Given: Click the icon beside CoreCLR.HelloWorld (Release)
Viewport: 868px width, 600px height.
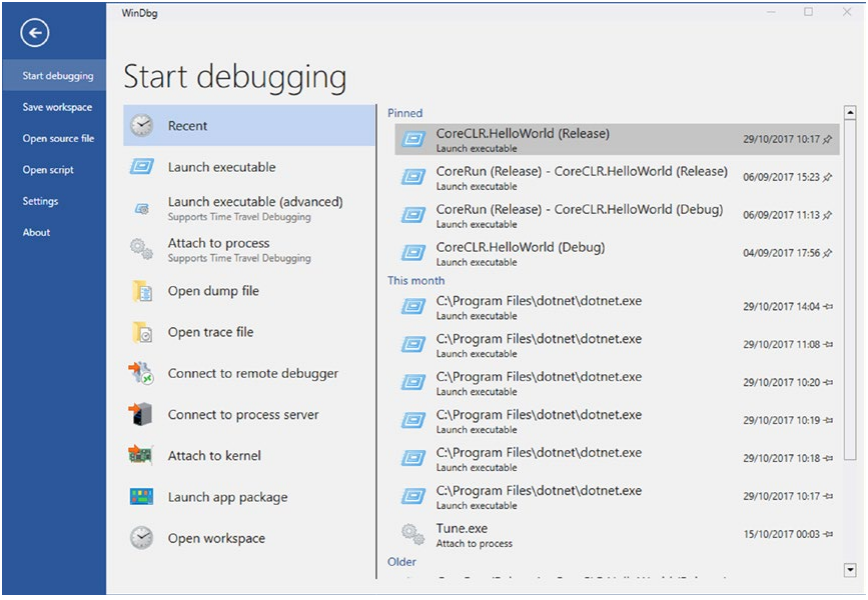Looking at the screenshot, I should (x=414, y=138).
